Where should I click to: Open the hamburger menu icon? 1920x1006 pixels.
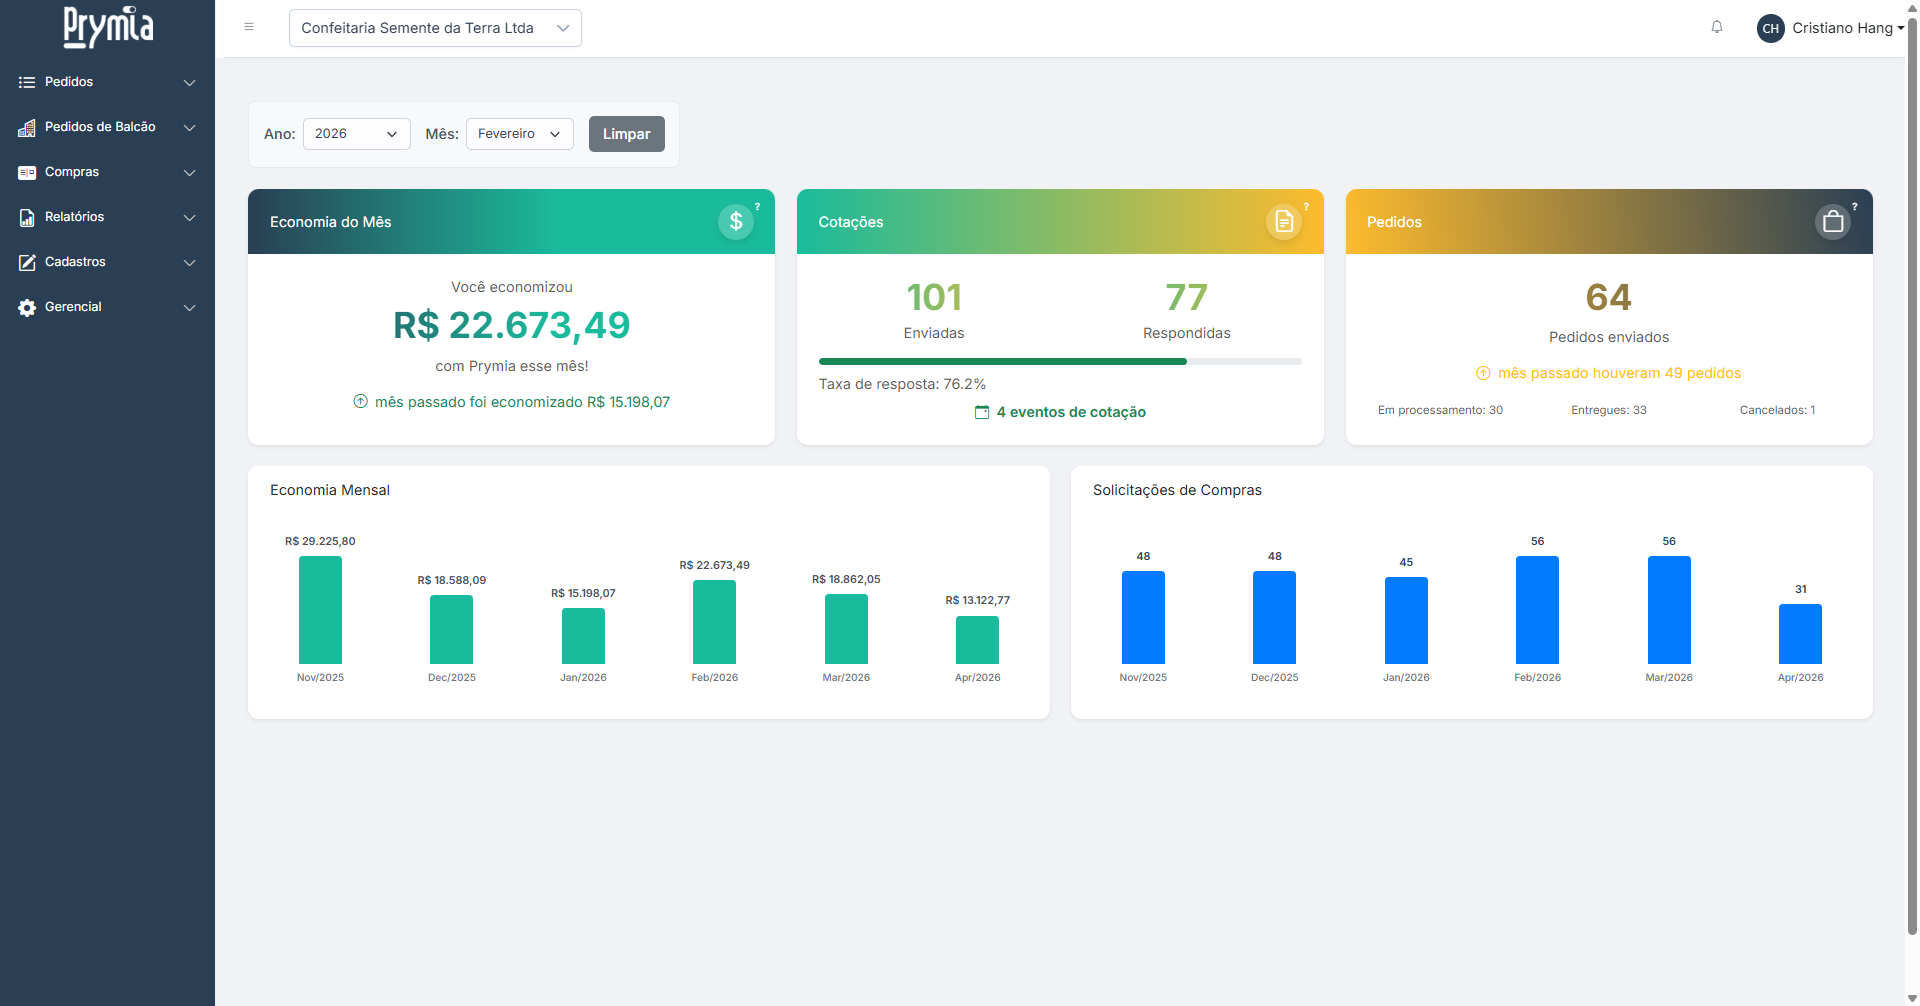248,27
